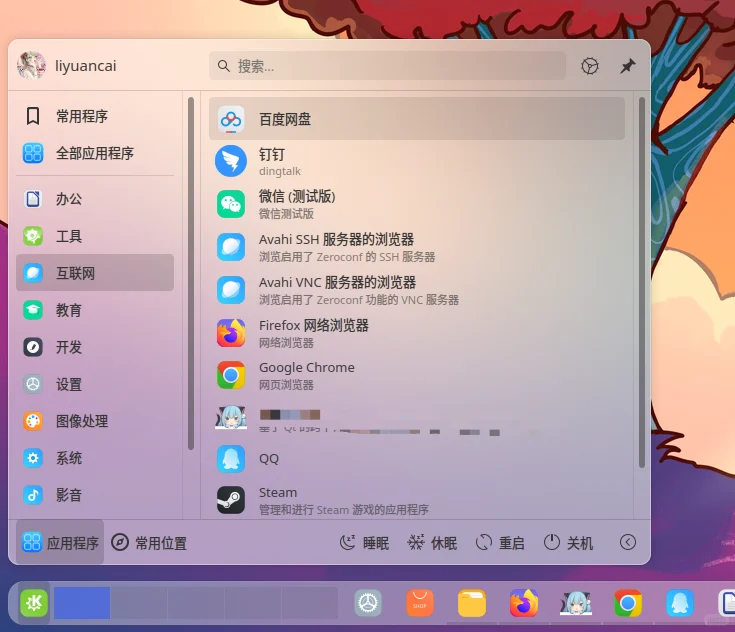Select 影音 multimedia category
The width and height of the screenshot is (735, 632).
pos(95,495)
